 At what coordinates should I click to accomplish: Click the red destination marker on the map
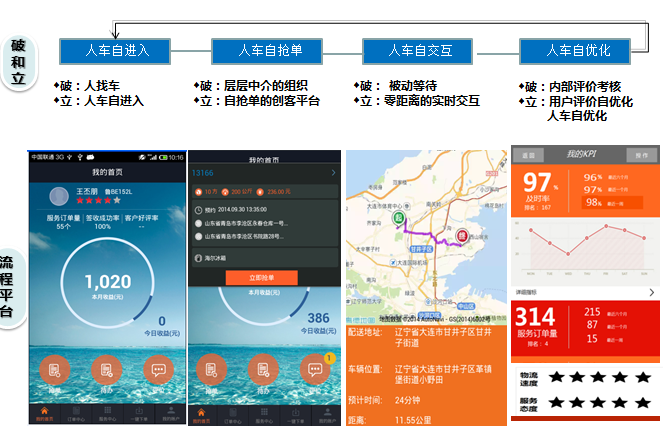pos(463,236)
